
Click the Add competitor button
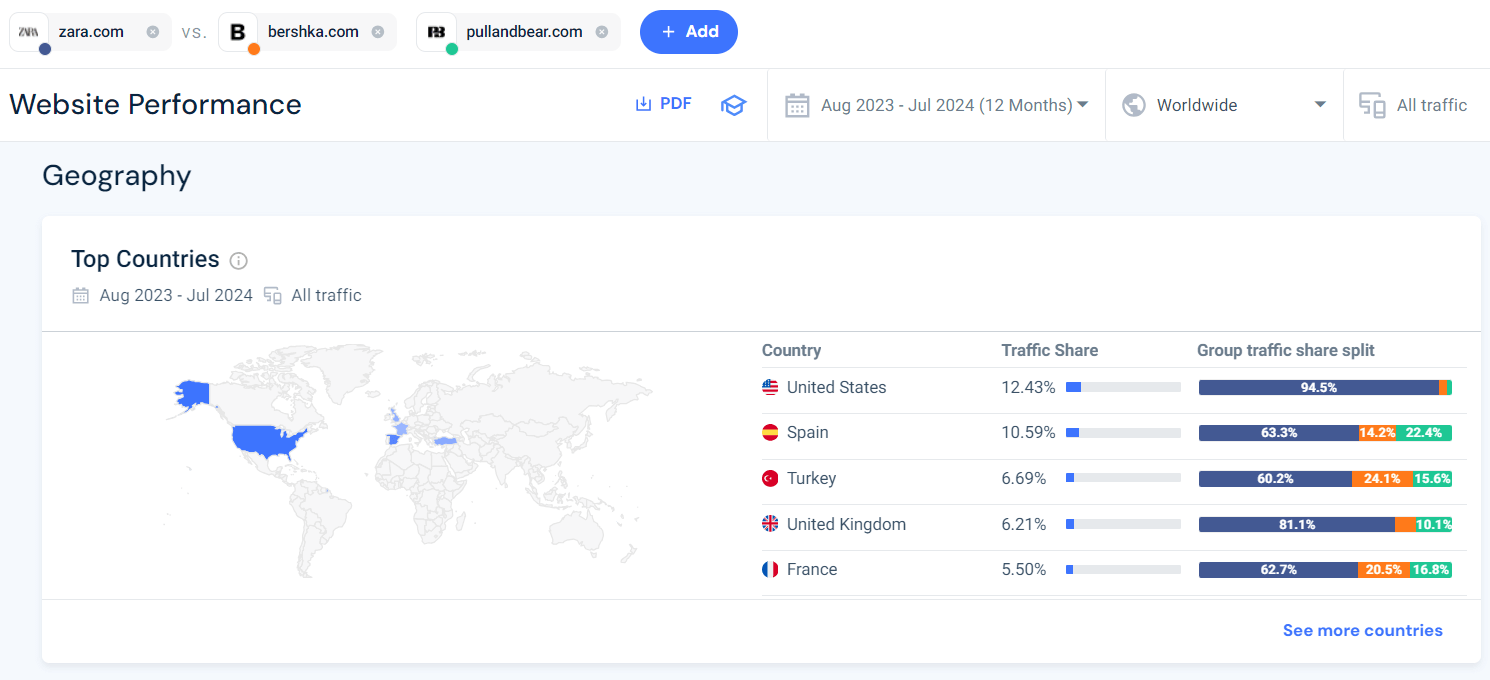tap(689, 32)
